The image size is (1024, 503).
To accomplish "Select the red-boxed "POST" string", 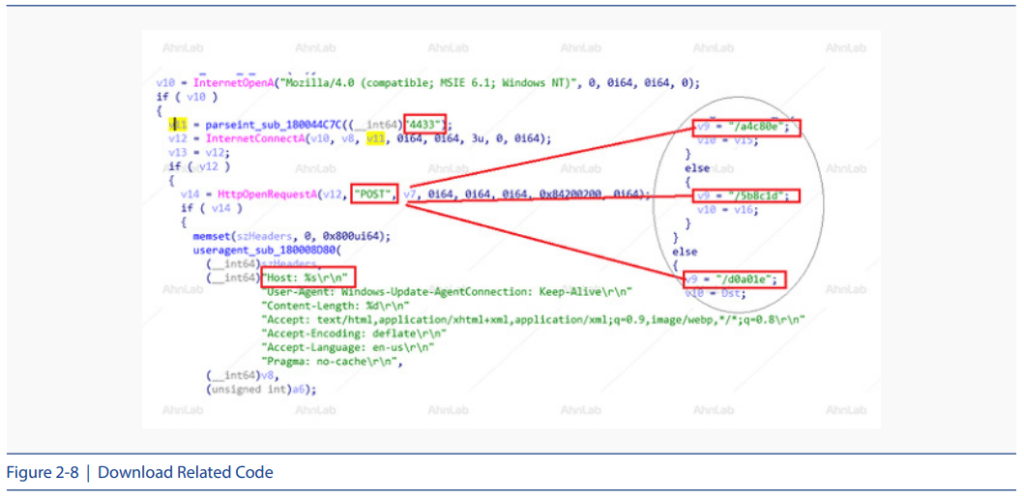I will 375,193.
